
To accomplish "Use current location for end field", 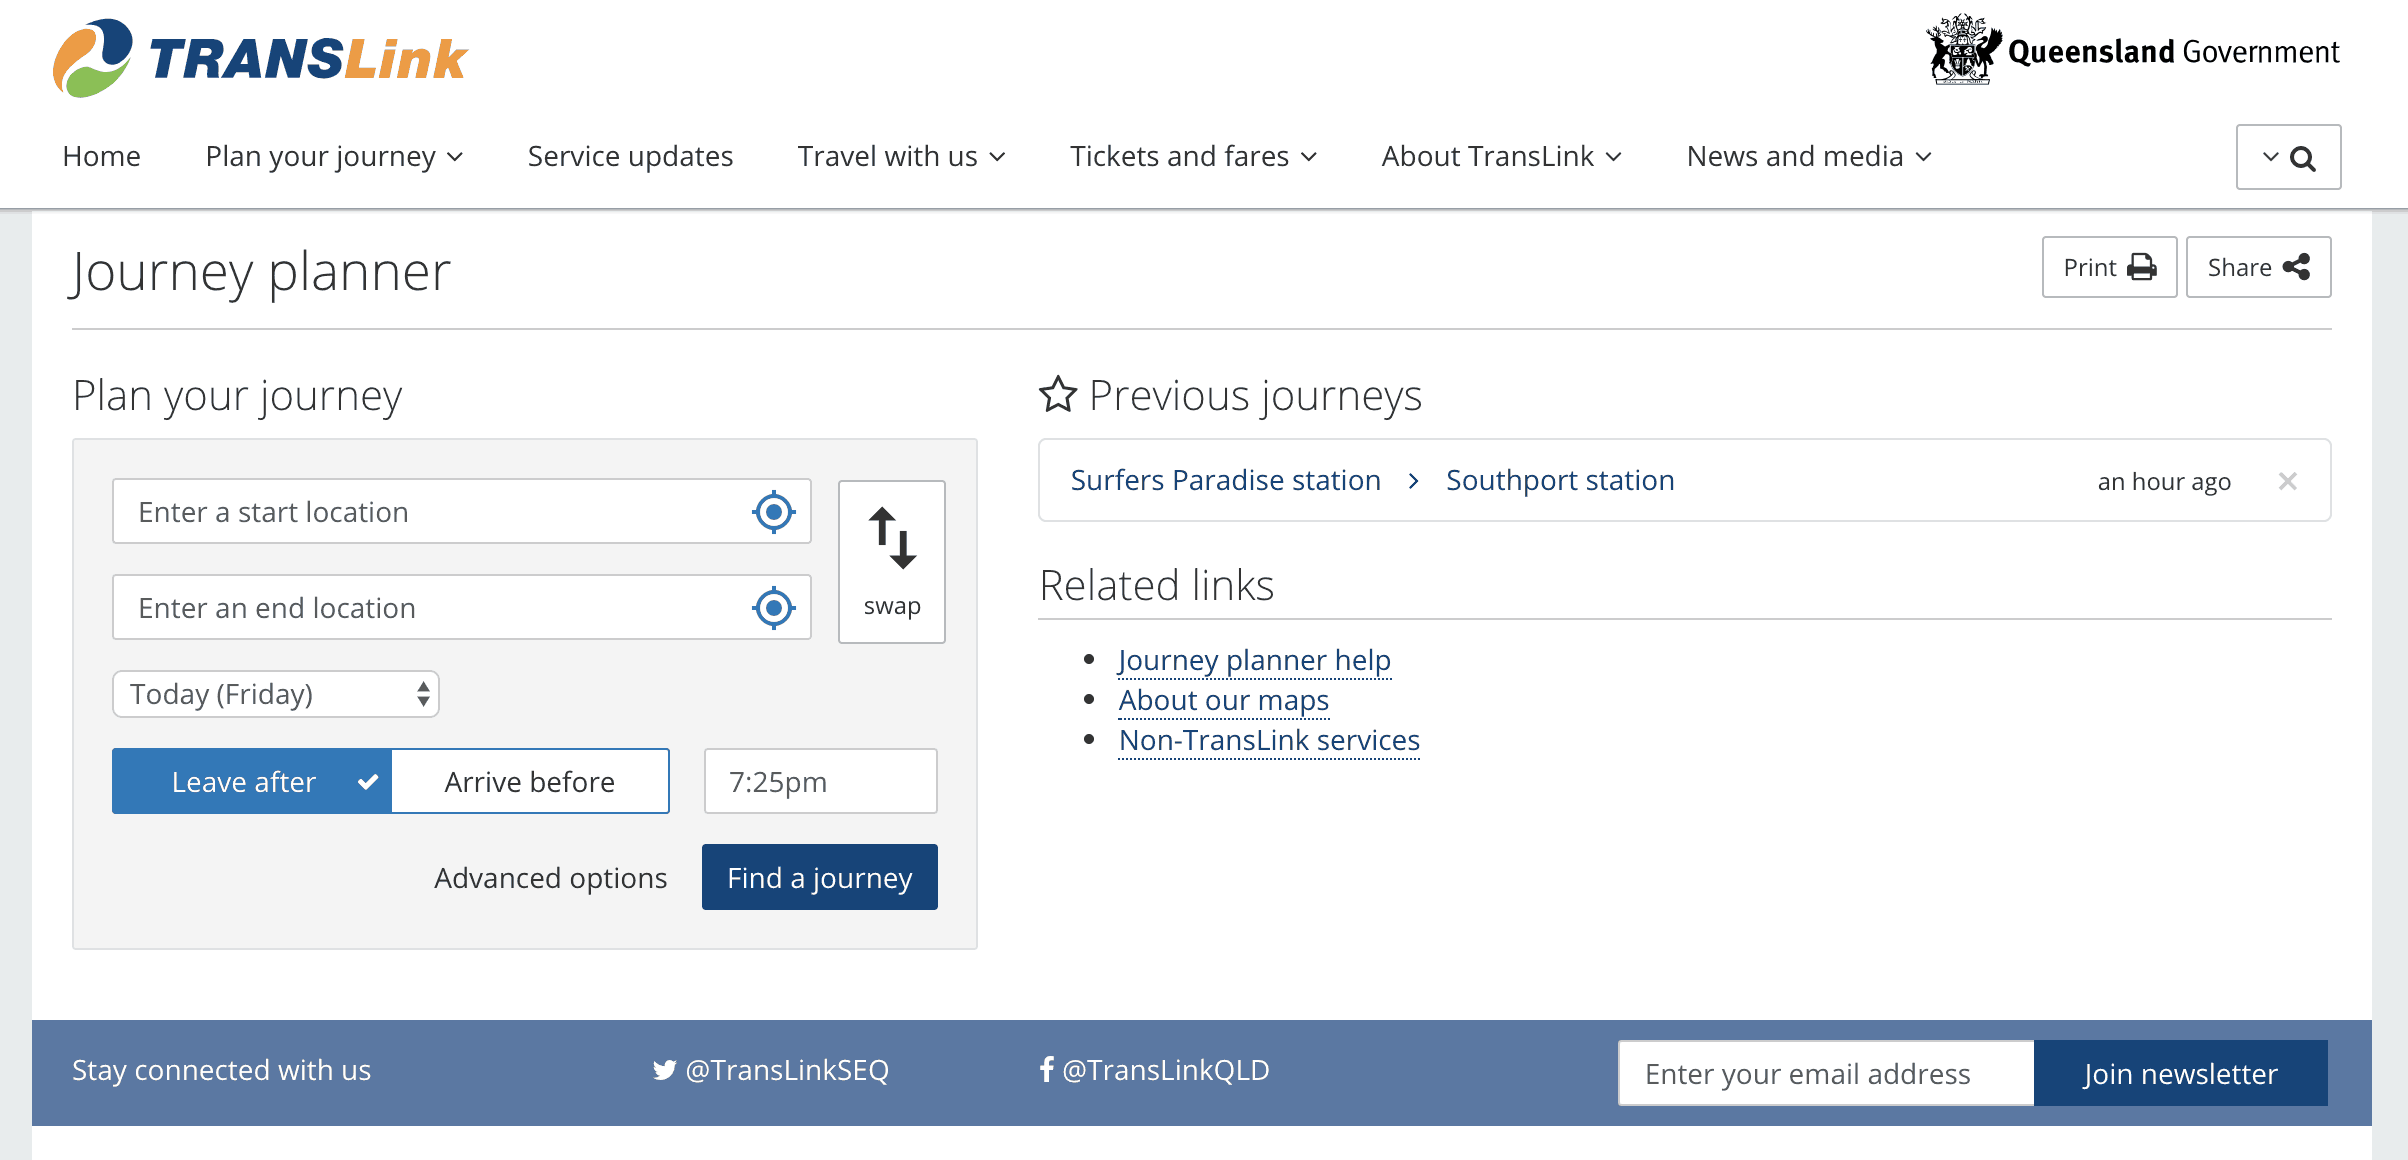I will 773,608.
